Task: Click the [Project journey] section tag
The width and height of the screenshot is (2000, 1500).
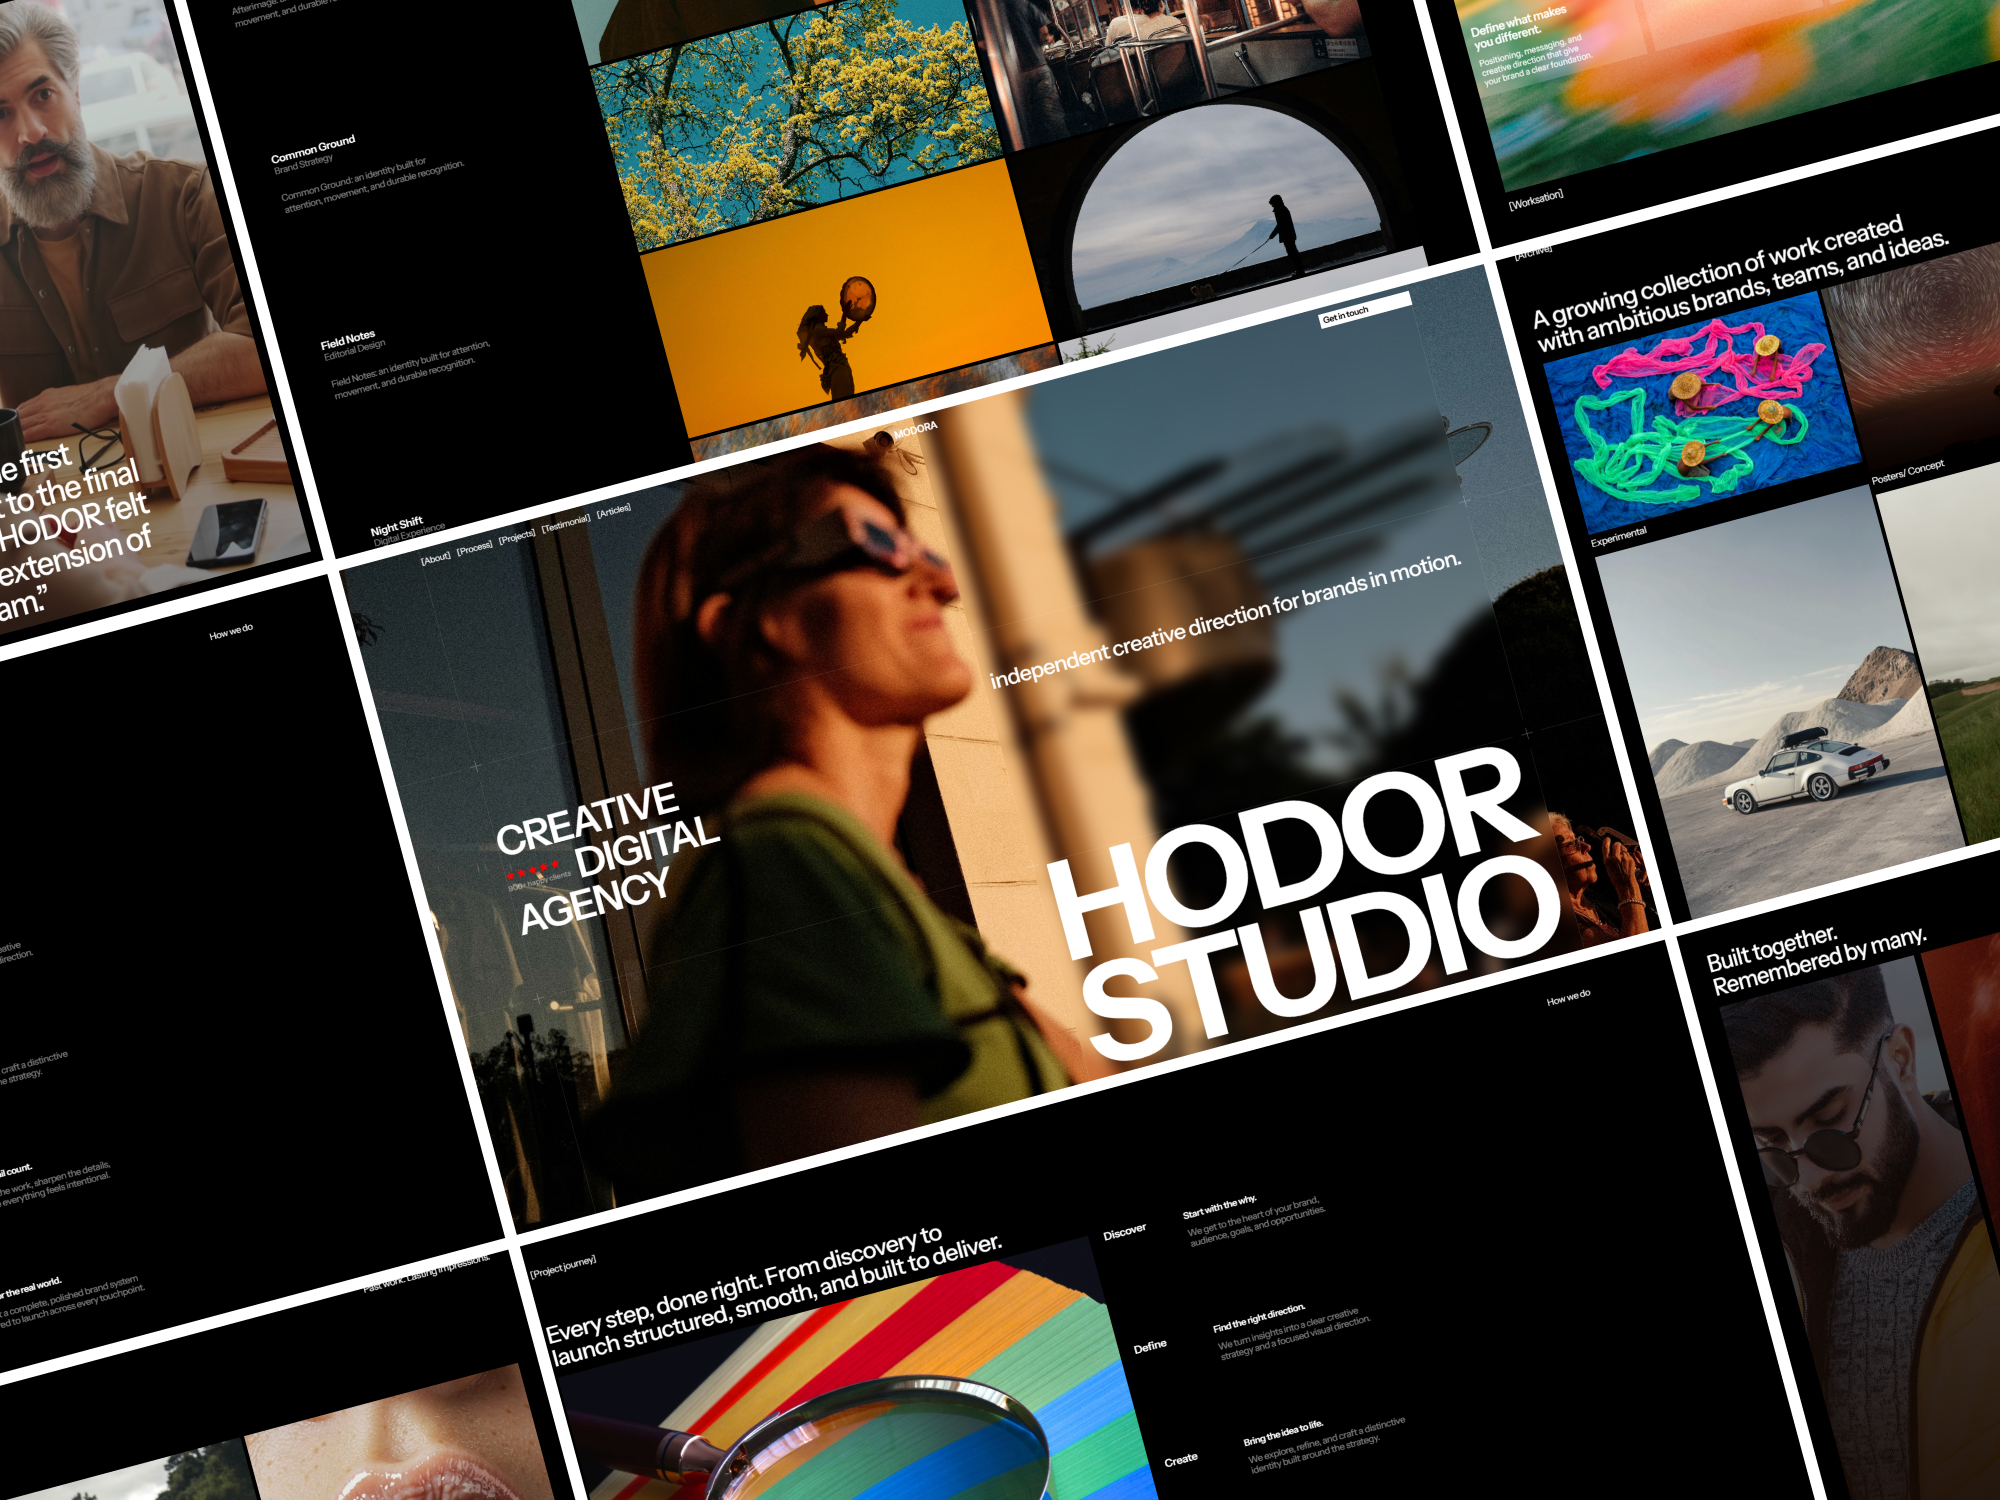Action: coord(563,1266)
